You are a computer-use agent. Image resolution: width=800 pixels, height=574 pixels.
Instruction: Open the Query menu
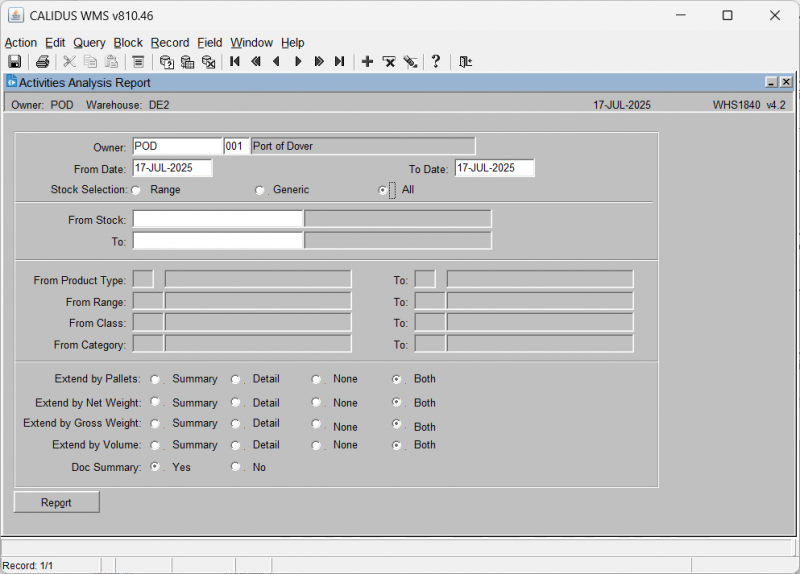coord(89,43)
